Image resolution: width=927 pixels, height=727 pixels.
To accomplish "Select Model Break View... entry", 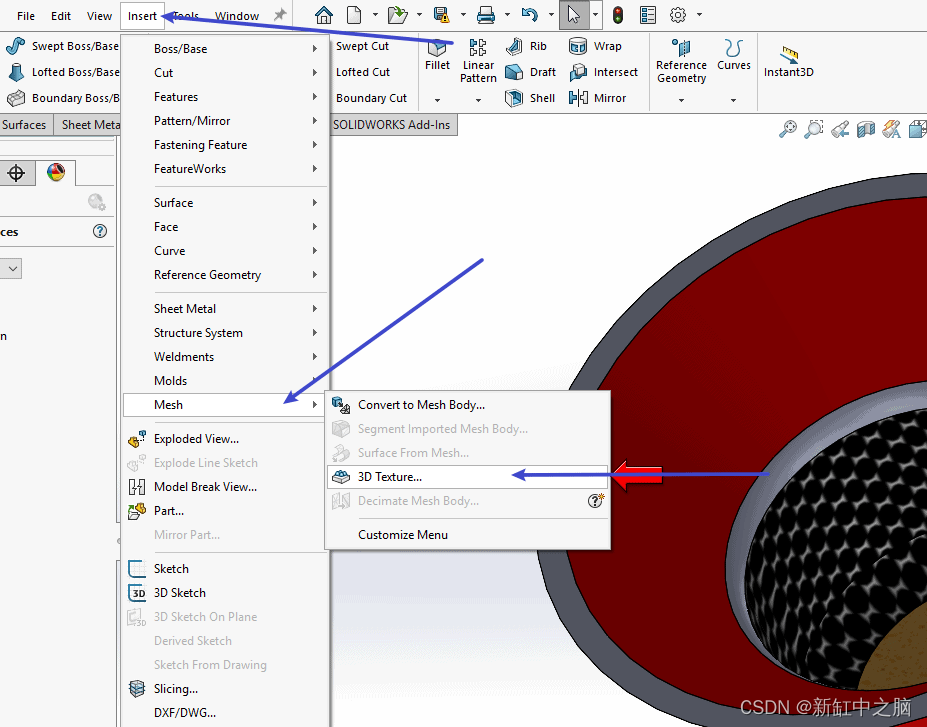I will pyautogui.click(x=225, y=486).
